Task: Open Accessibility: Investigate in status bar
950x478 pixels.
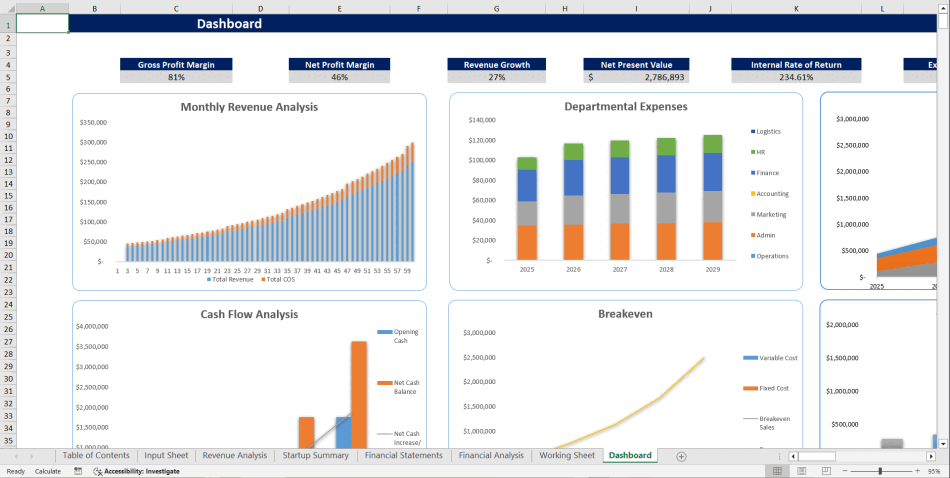Action: coord(136,471)
